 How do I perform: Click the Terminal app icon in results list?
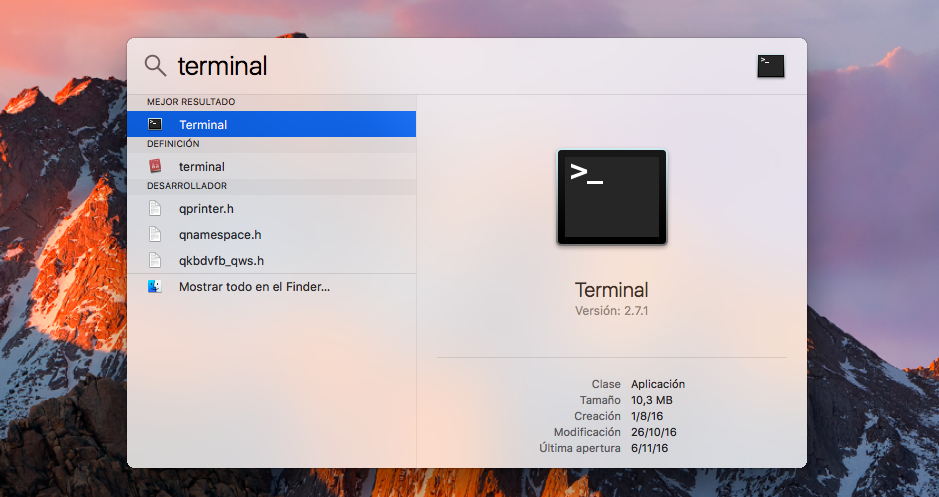pyautogui.click(x=155, y=125)
